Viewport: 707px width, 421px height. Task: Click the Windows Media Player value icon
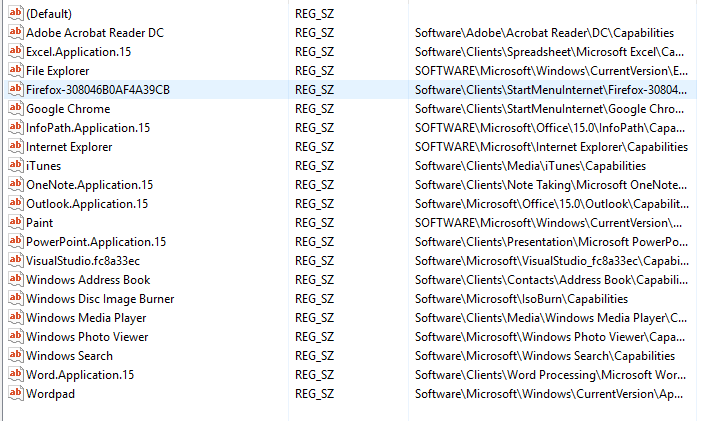[15, 317]
